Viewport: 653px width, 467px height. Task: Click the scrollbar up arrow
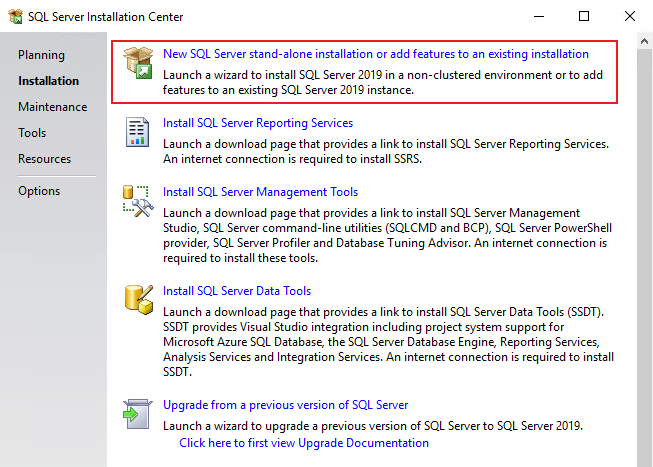tap(644, 41)
